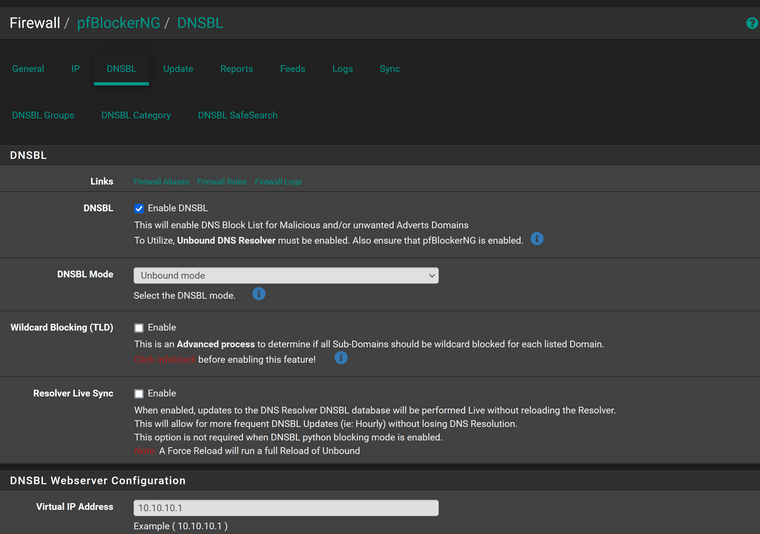Click the DNSBL breadcrumb link
The width and height of the screenshot is (760, 534).
pos(200,23)
